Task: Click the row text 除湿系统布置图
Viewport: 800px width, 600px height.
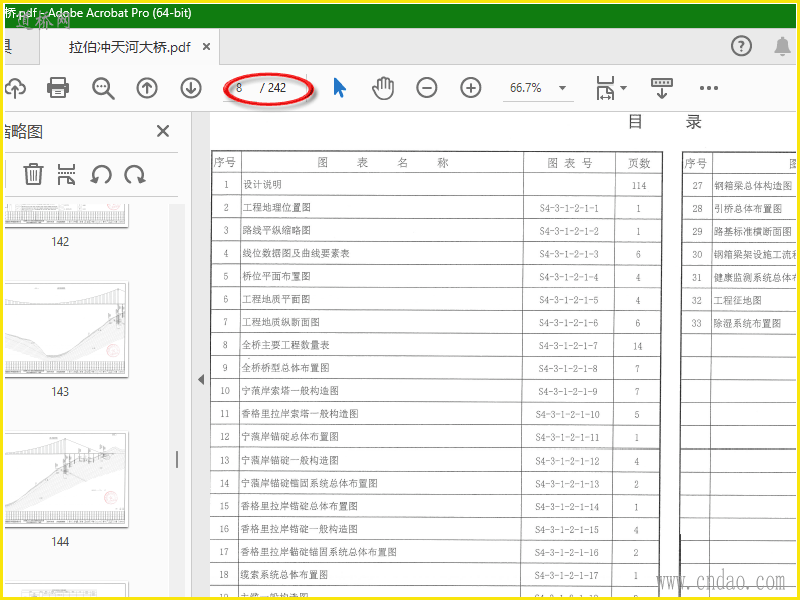Action: [747, 323]
